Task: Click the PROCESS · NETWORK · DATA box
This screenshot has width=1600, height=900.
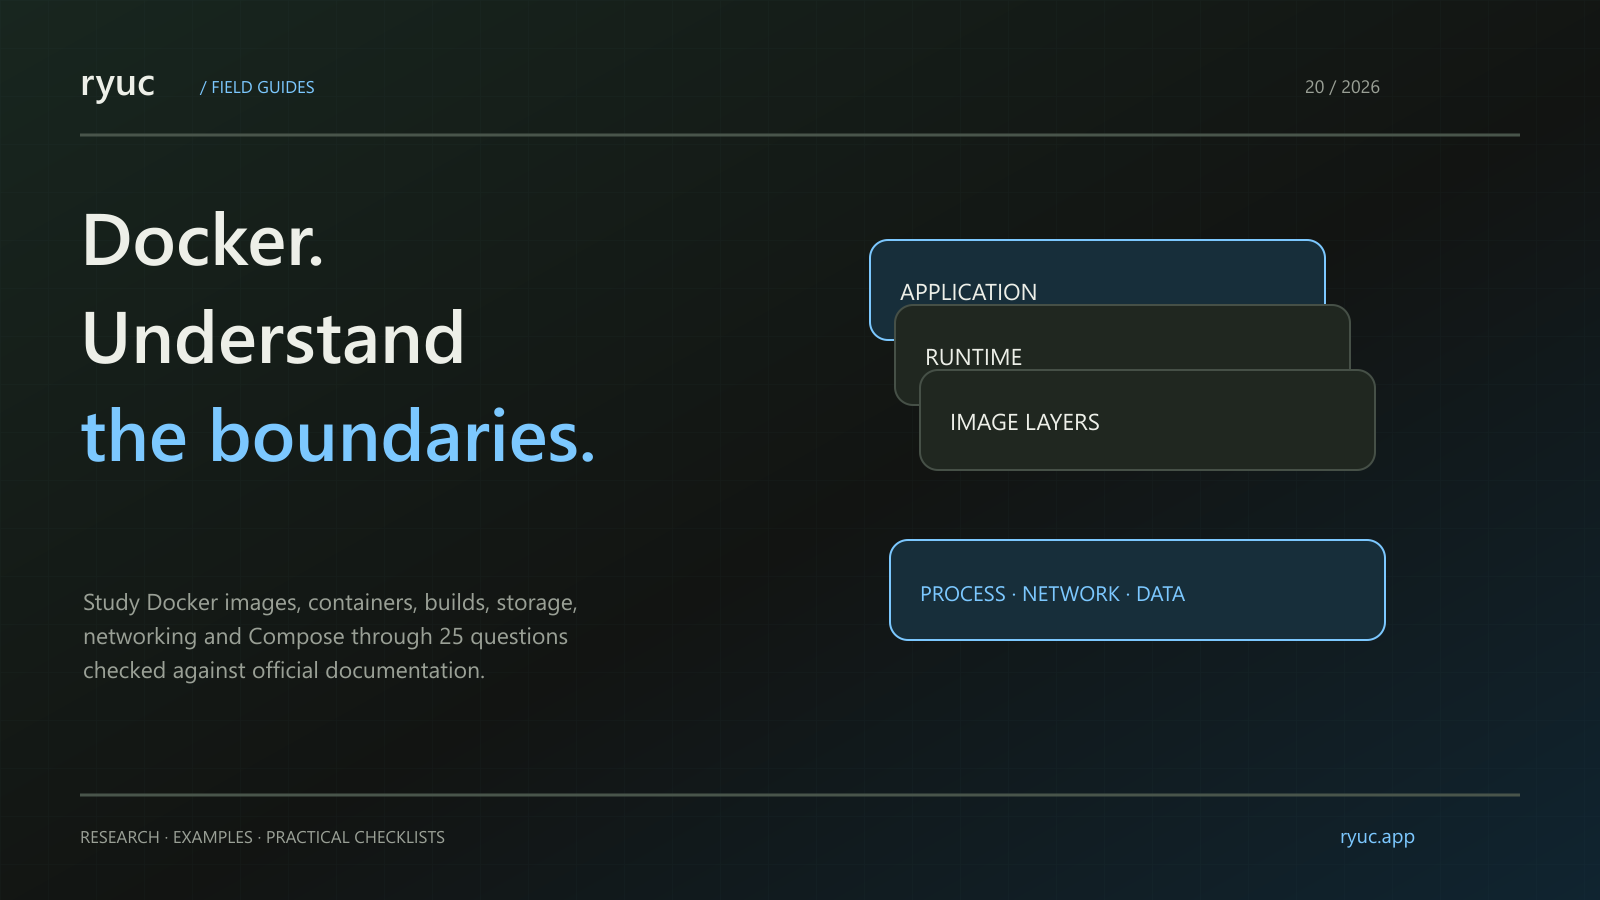Action: 1137,590
